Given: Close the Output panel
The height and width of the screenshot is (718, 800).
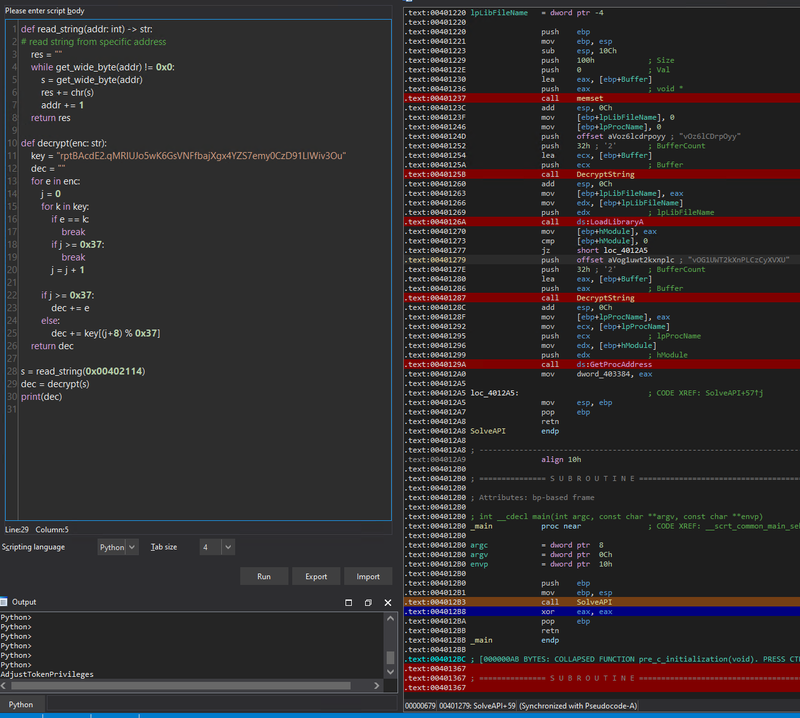Looking at the screenshot, I should click(x=388, y=603).
